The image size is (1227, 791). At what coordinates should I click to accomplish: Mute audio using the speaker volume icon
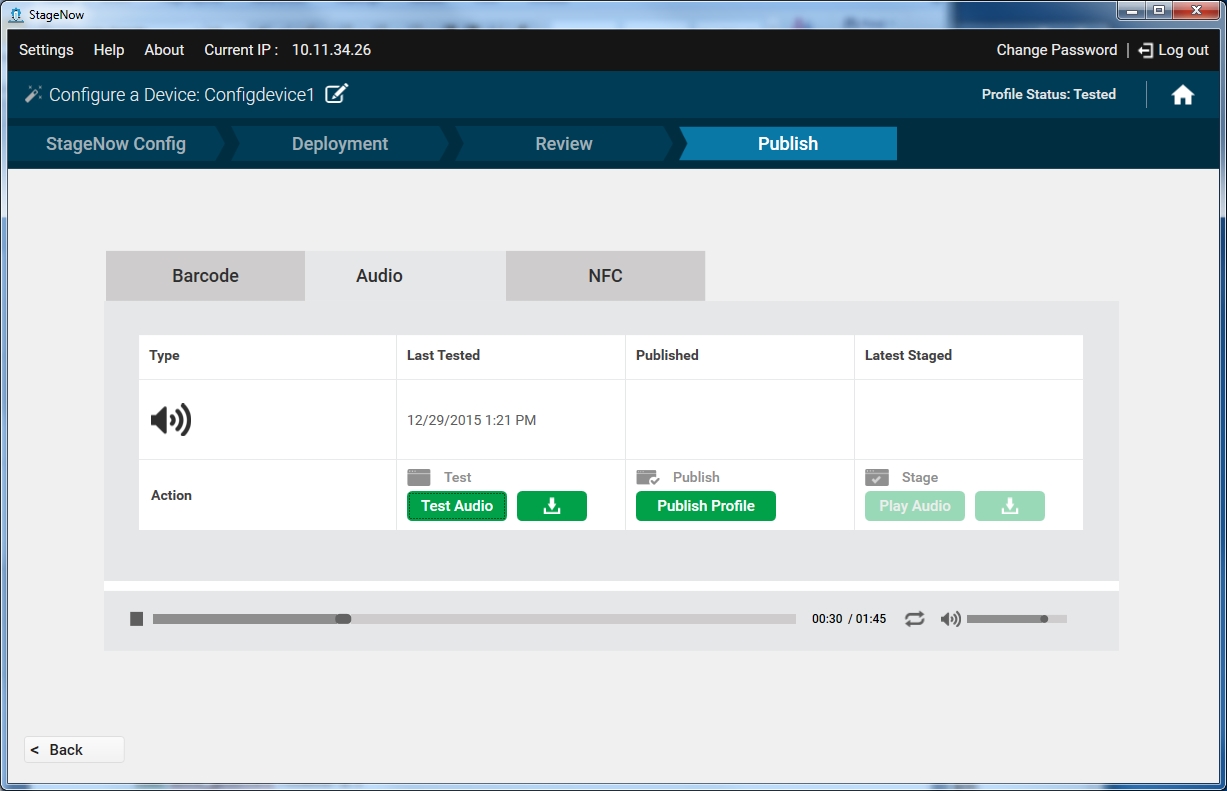(x=950, y=619)
